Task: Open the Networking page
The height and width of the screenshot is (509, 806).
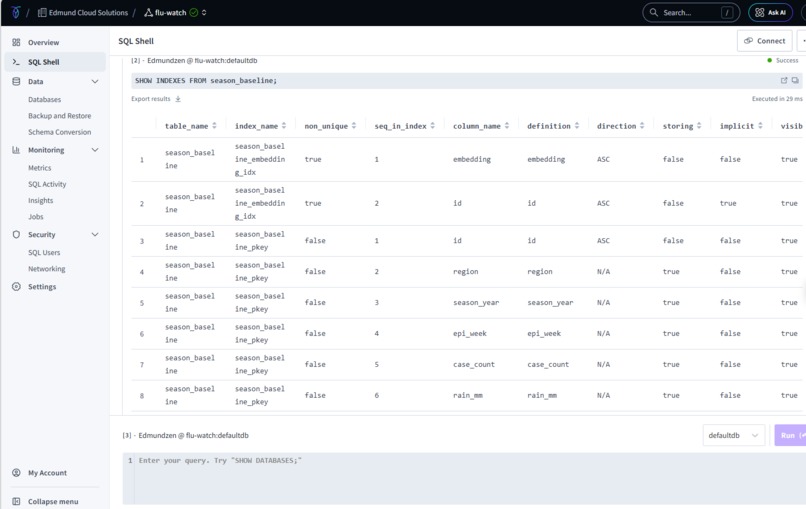Action: [47, 269]
